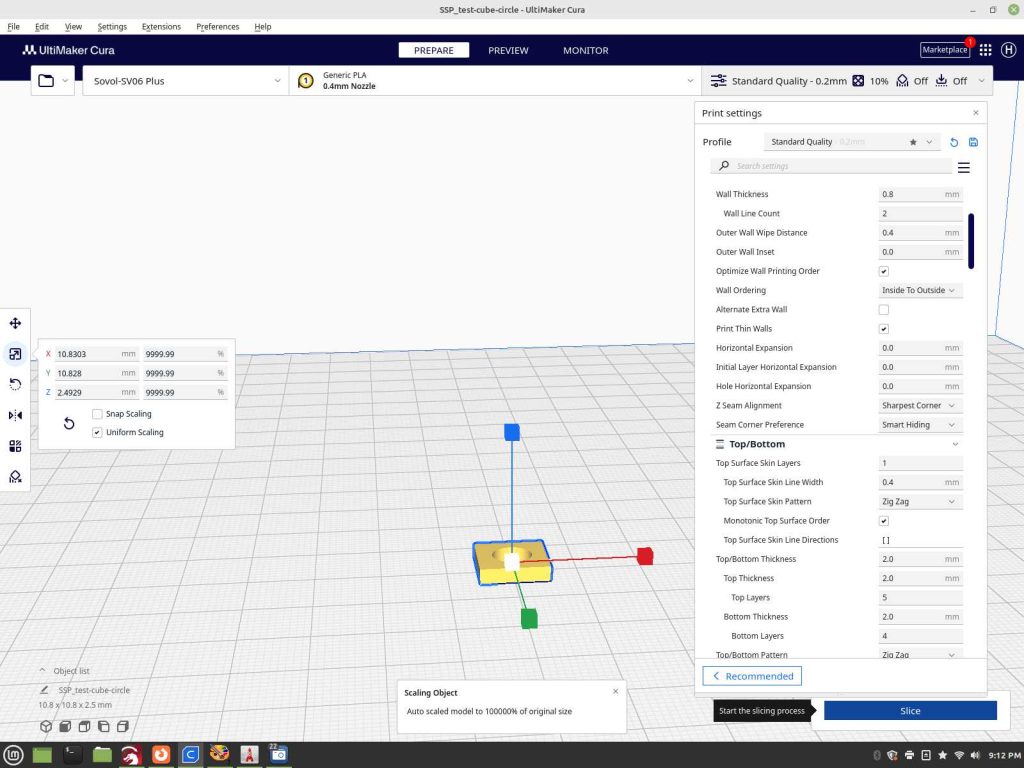Click the Z scale percentage field

click(x=185, y=392)
